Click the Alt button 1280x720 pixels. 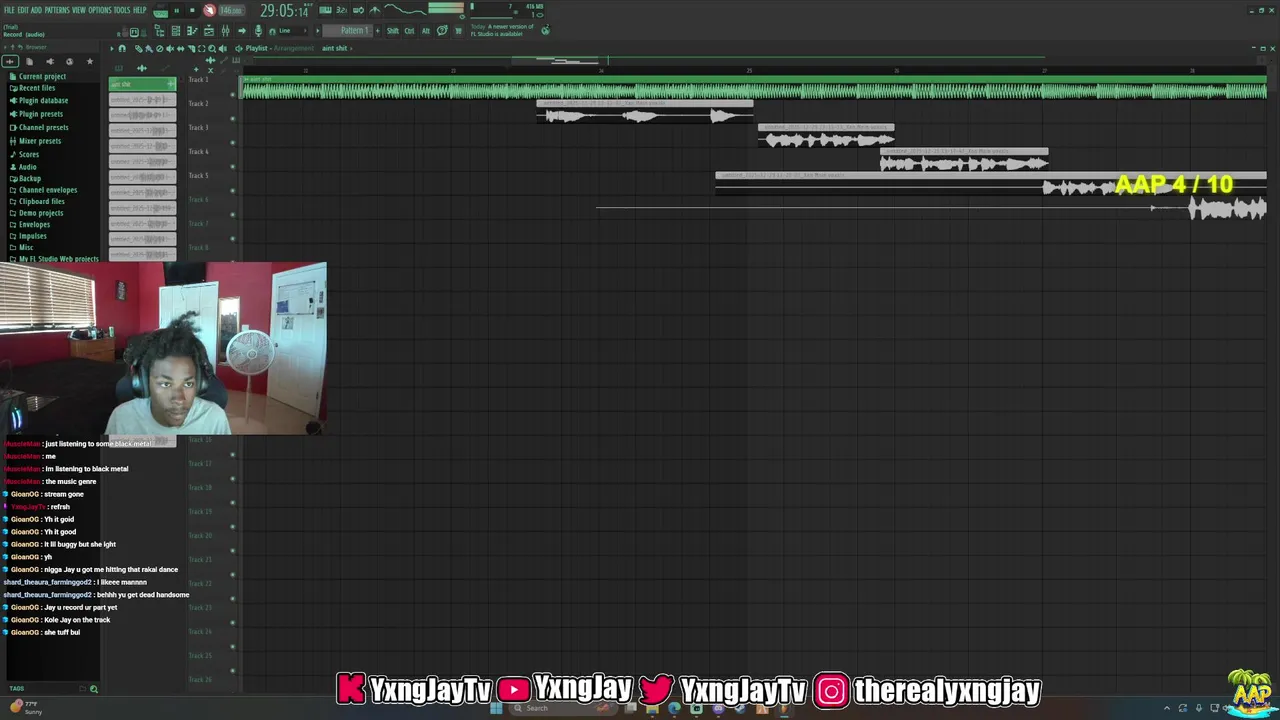pos(426,31)
